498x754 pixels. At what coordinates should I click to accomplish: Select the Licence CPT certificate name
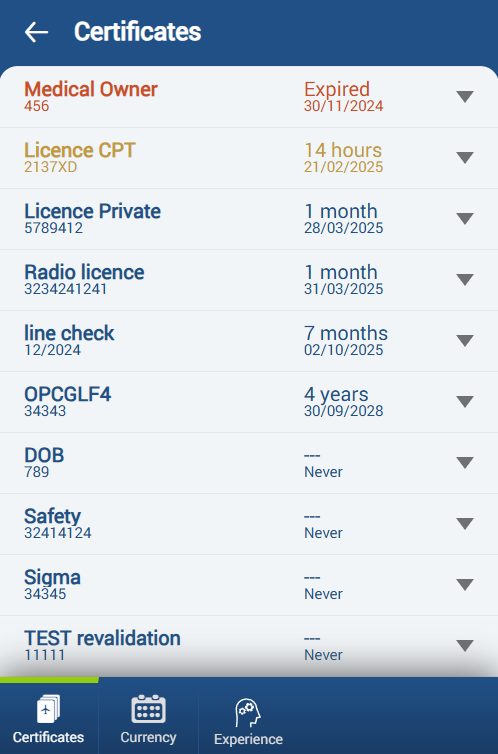[80, 151]
